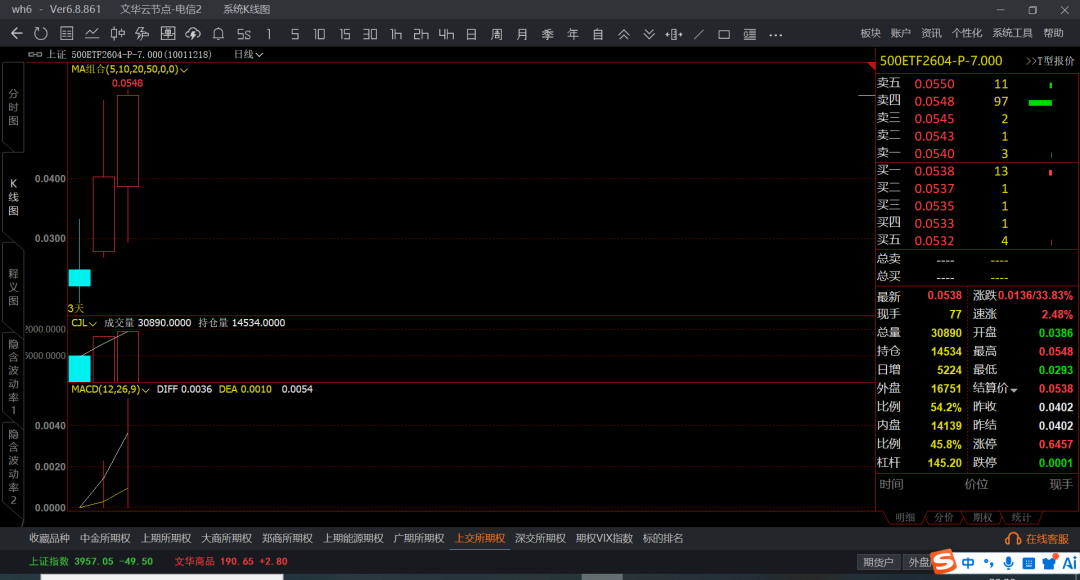The width and height of the screenshot is (1080, 580).
Task: Open the 收藏品种 tab
Action: coord(50,539)
